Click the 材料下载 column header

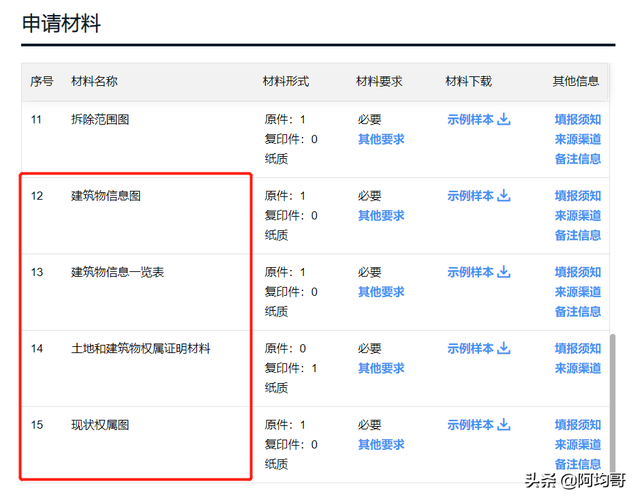point(469,81)
